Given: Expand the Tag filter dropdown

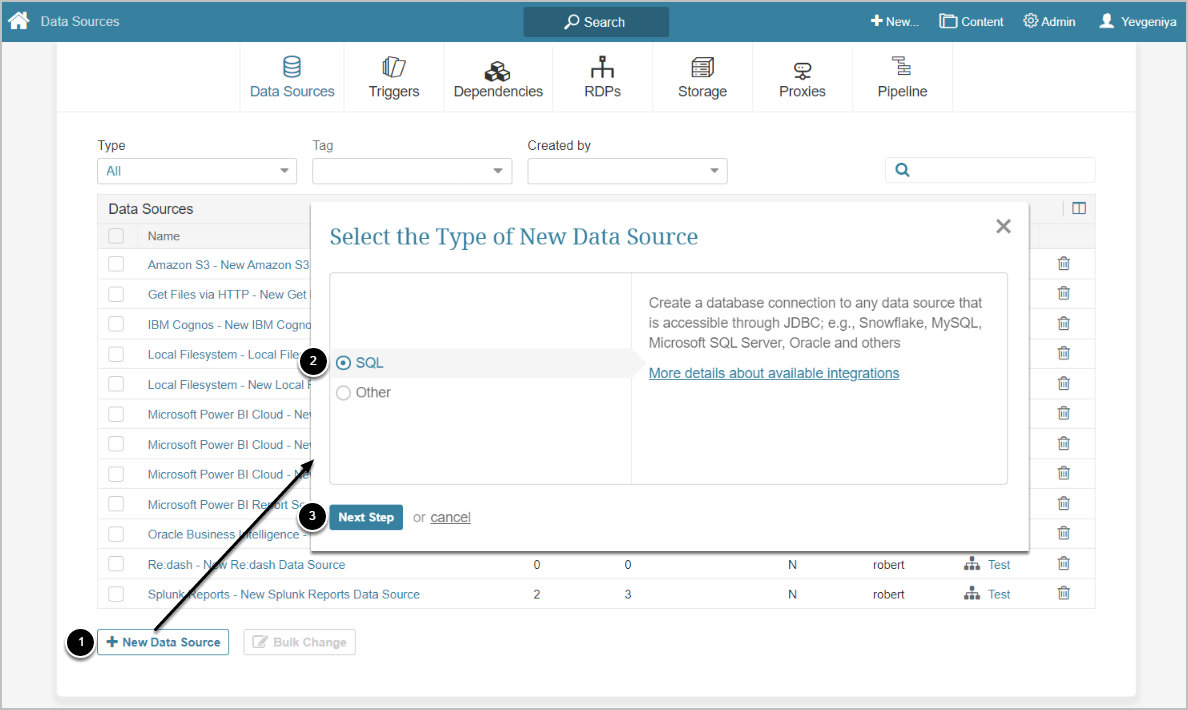Looking at the screenshot, I should coord(412,171).
